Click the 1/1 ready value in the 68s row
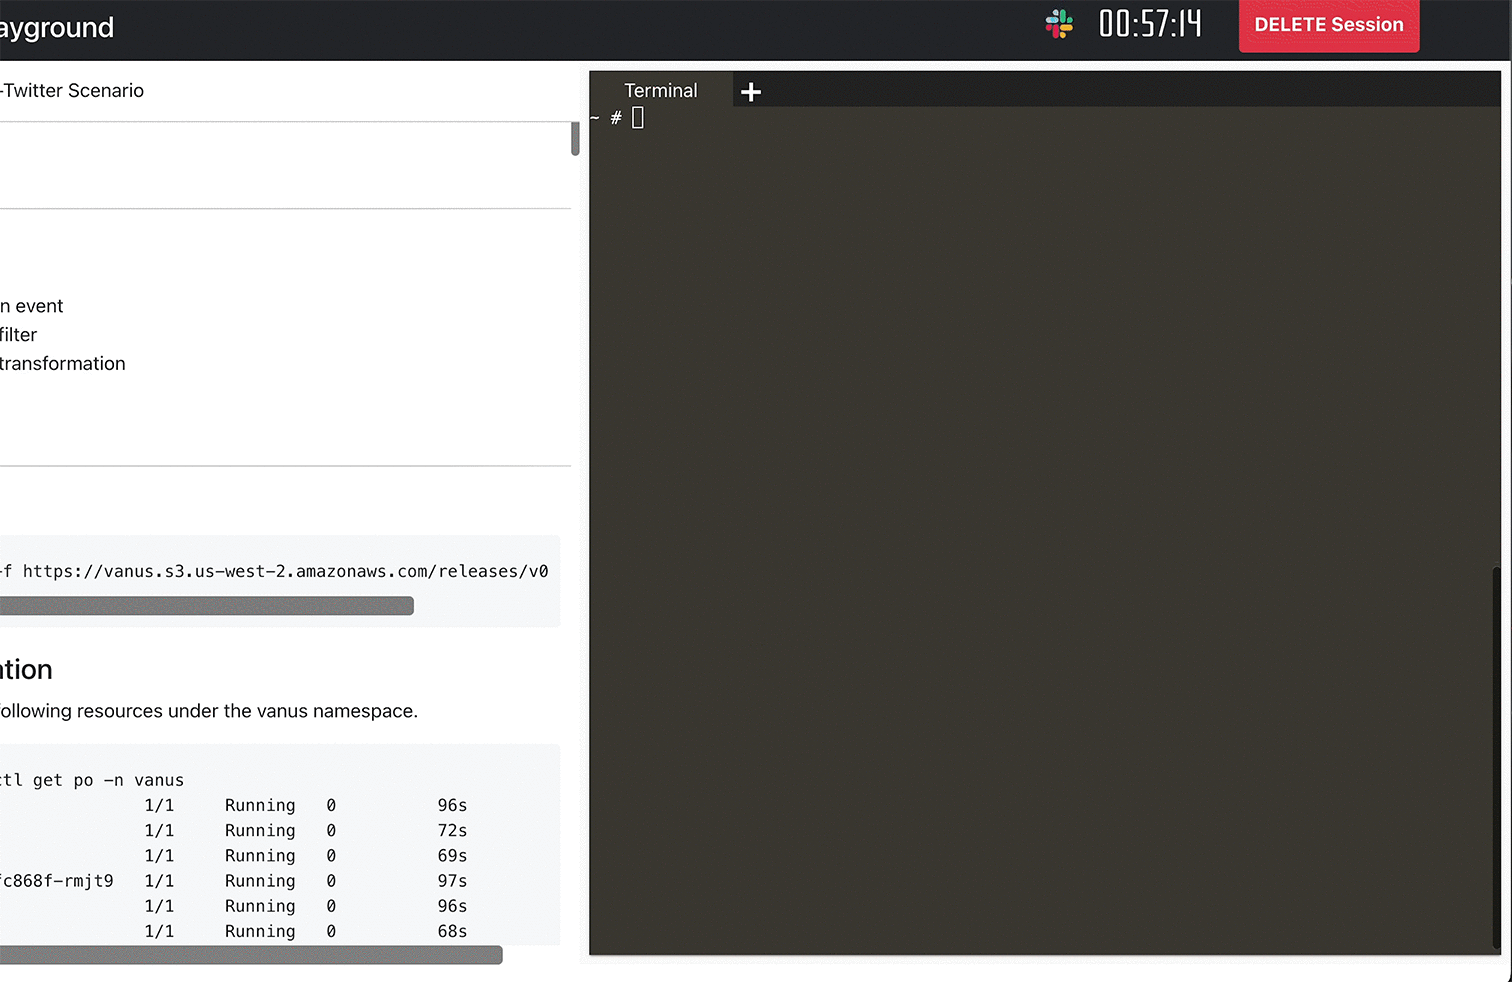Viewport: 1512px width, 982px height. tap(159, 931)
